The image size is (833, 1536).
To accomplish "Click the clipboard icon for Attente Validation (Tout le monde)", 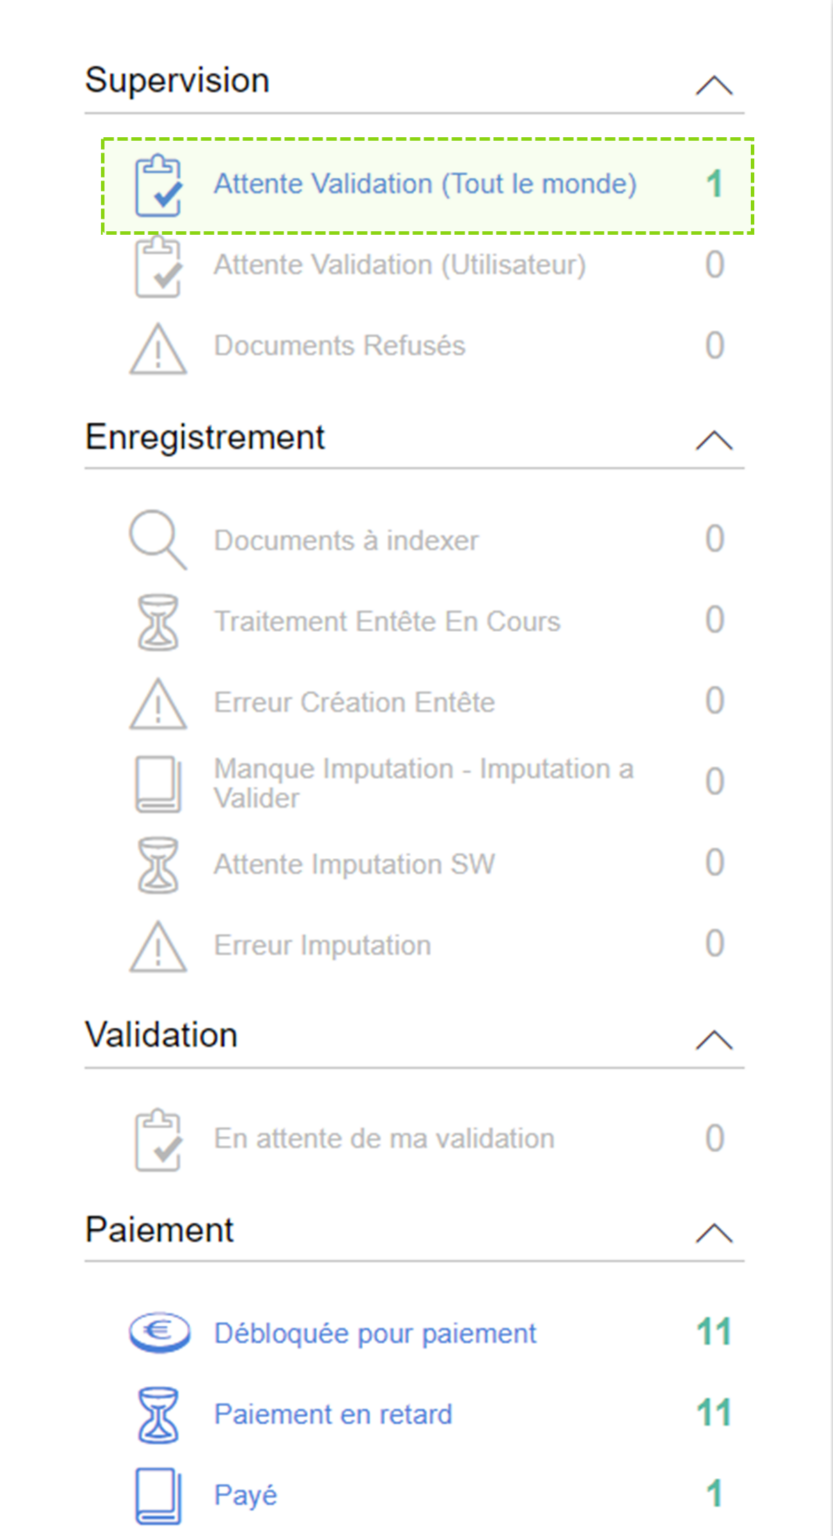I will coord(158,185).
